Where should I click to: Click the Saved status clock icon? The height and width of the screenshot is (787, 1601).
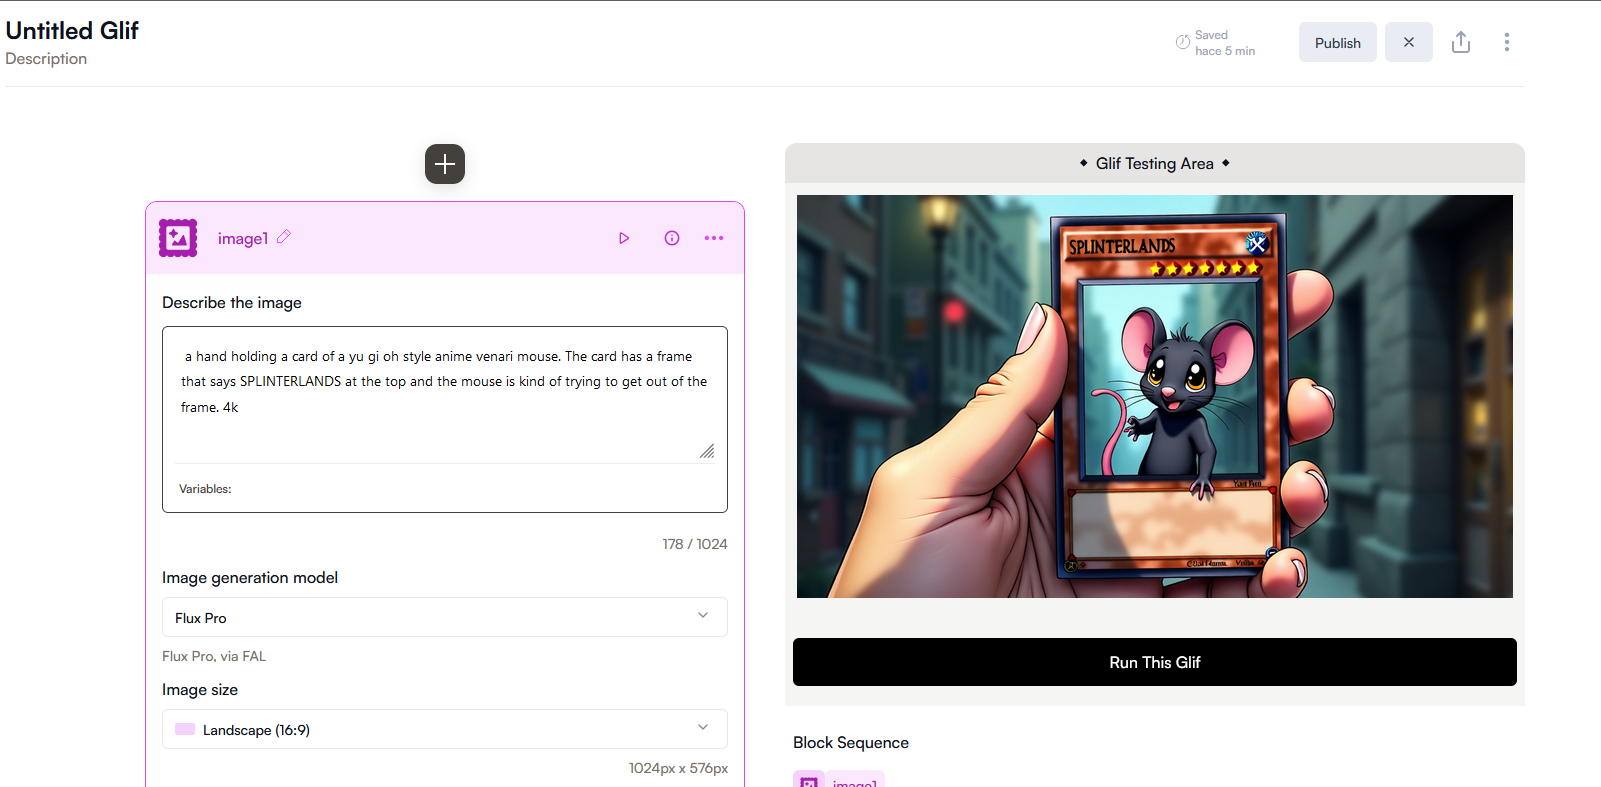point(1183,42)
